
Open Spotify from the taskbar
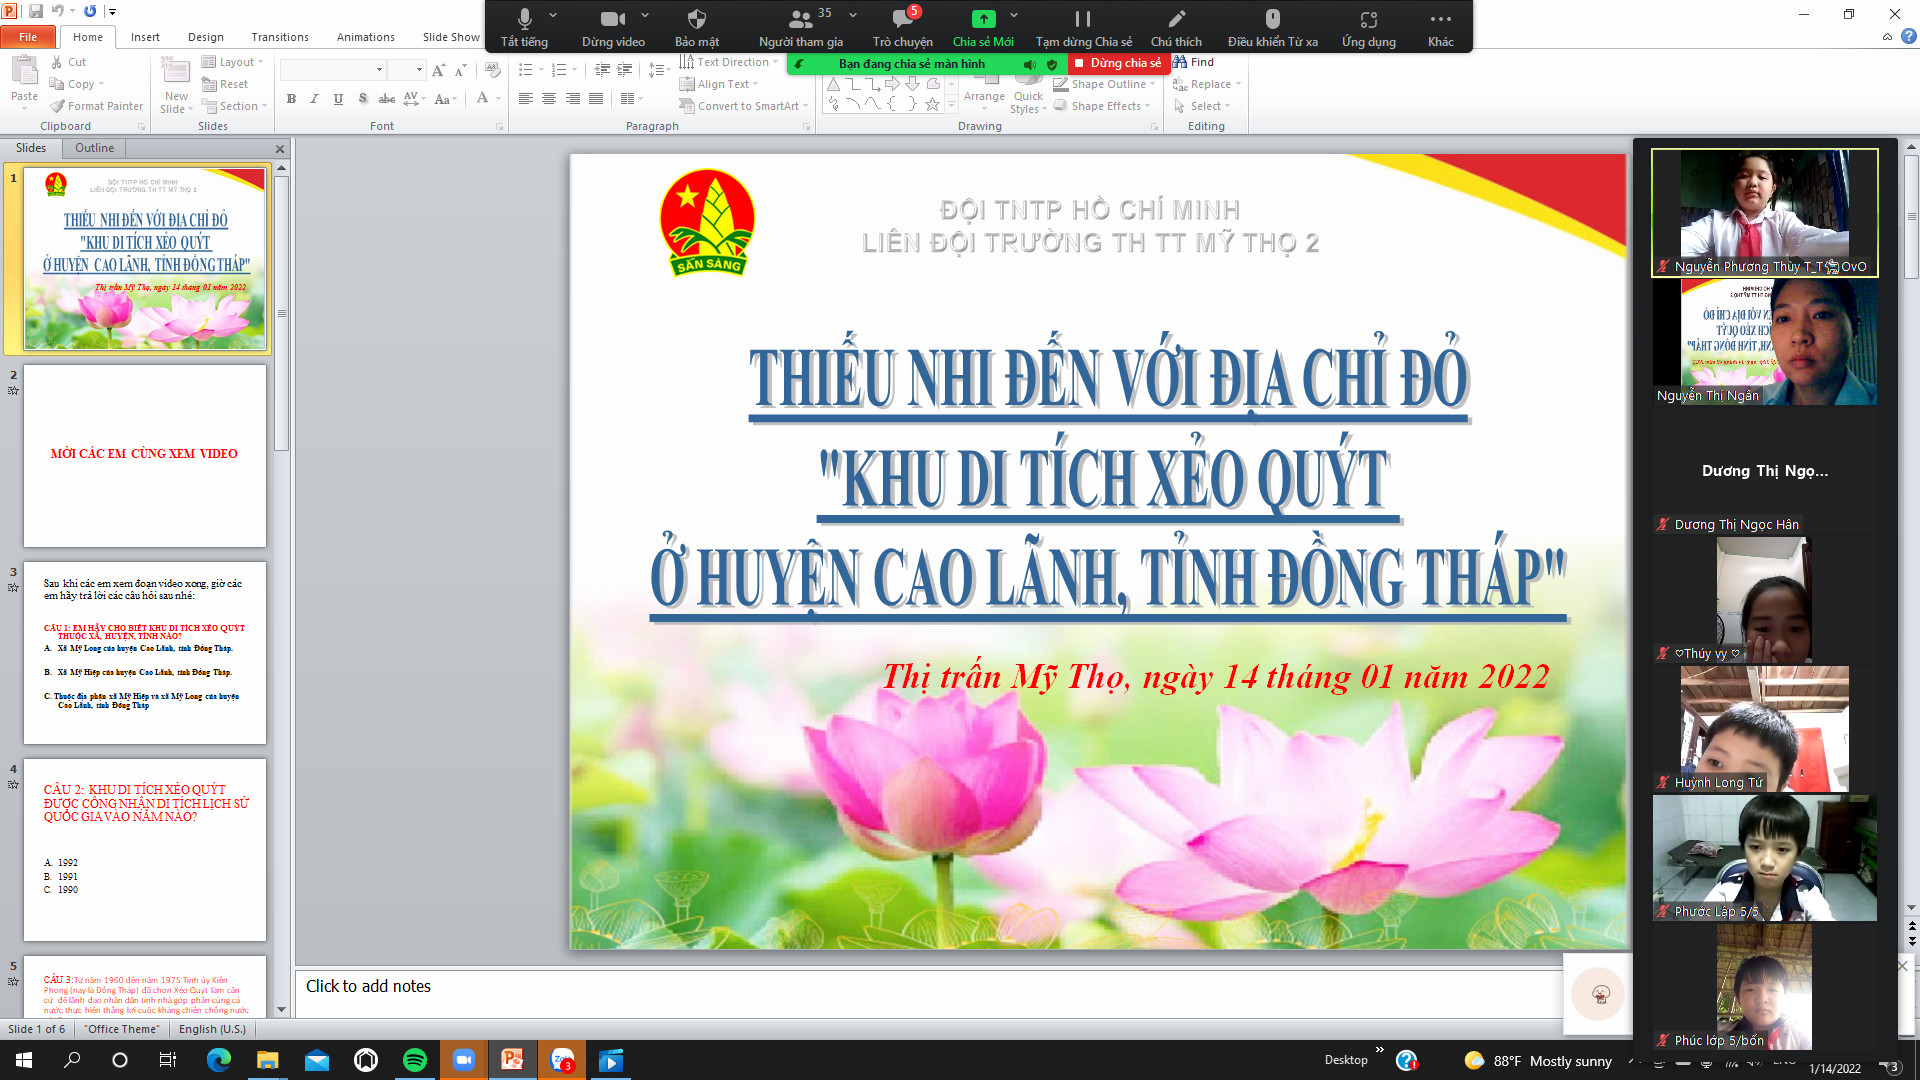coord(415,1060)
